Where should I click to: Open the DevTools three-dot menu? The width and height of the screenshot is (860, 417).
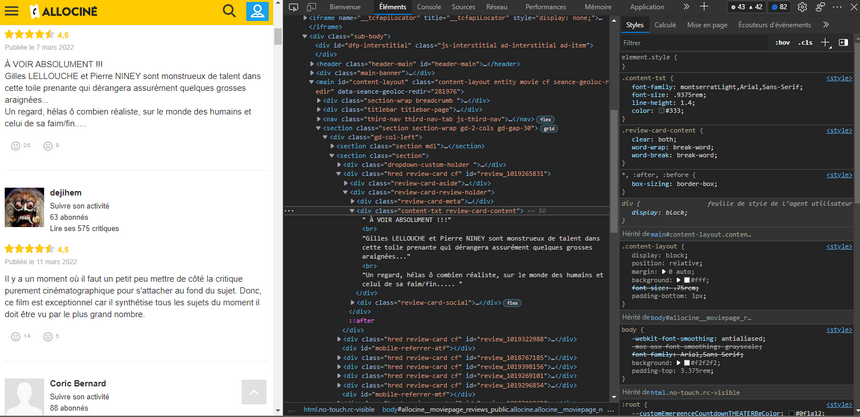(x=837, y=7)
